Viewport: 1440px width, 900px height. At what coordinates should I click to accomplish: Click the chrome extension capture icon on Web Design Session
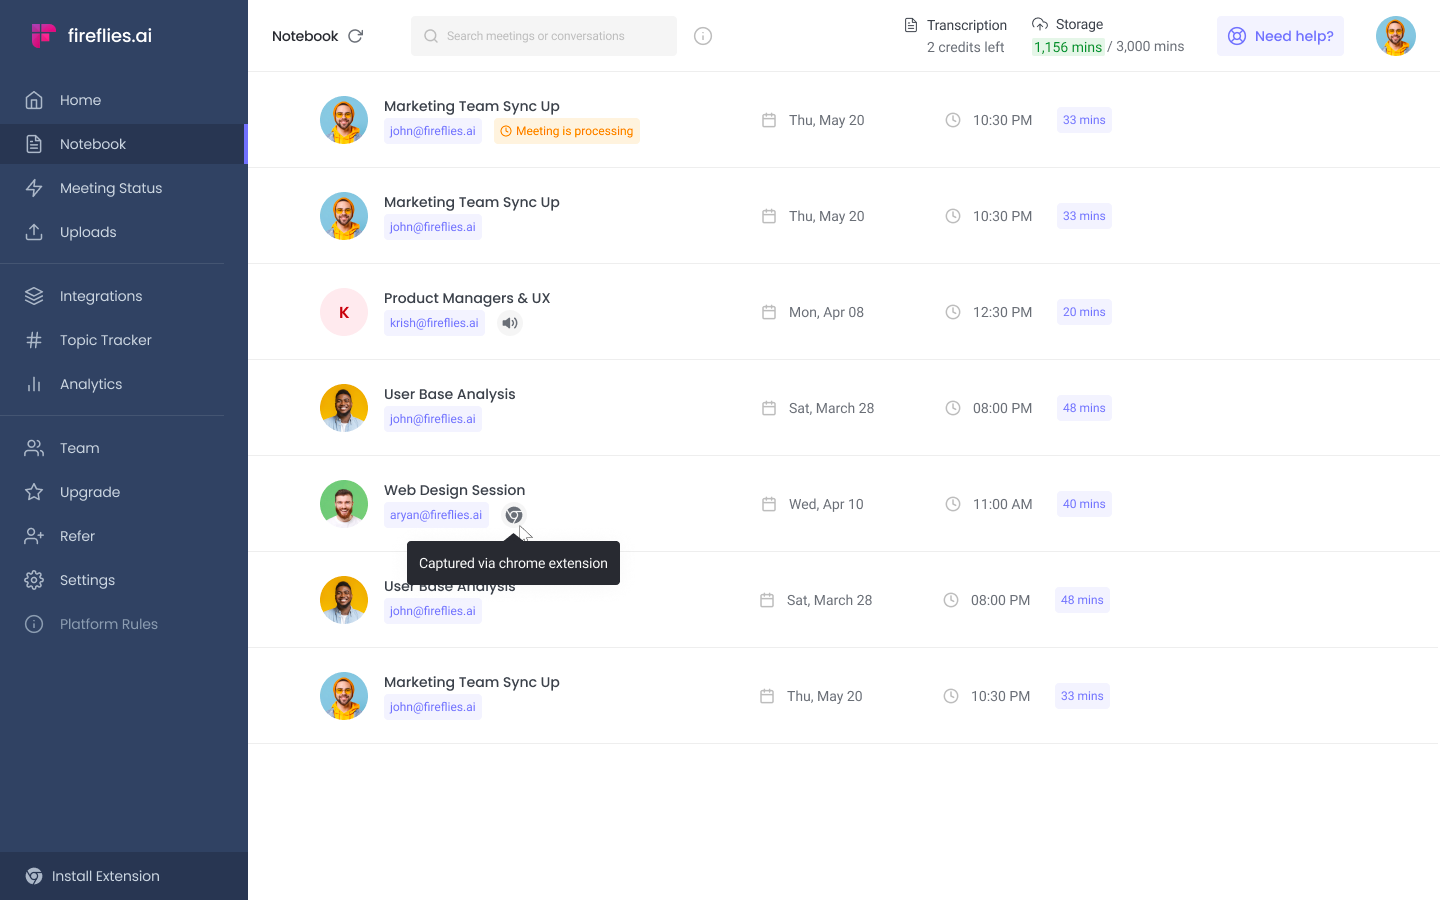(x=513, y=514)
